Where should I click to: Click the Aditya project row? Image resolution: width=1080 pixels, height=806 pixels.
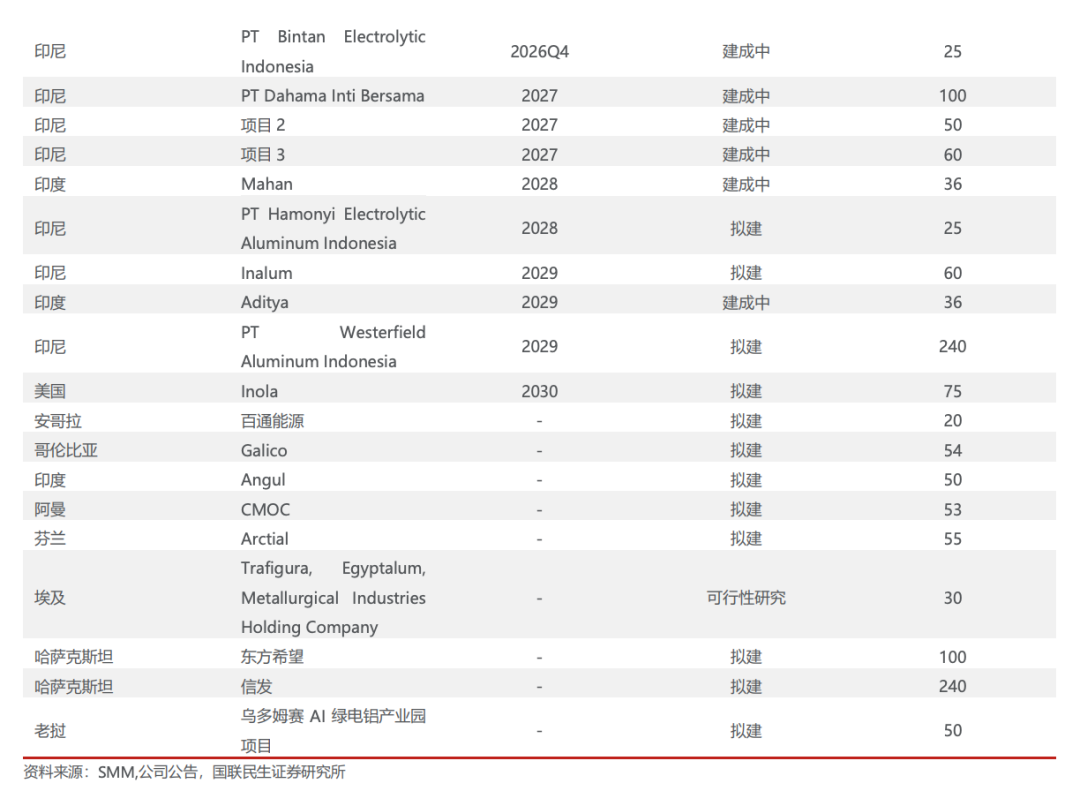point(539,302)
